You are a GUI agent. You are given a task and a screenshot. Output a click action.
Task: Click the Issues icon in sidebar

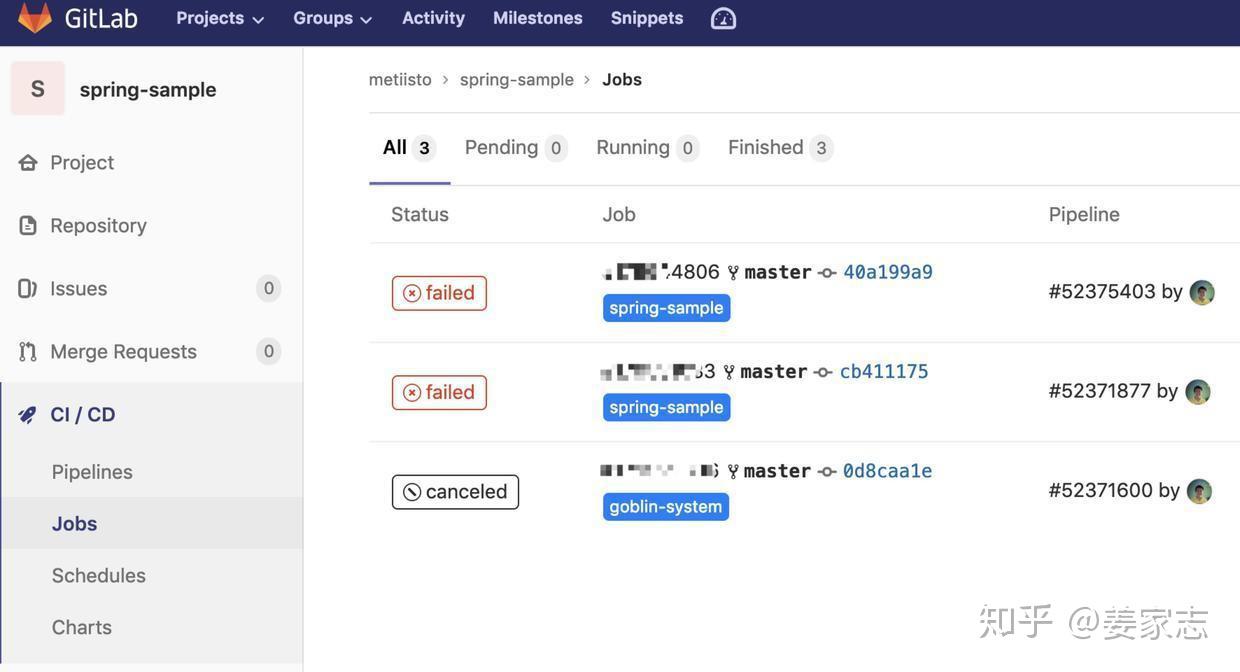point(28,288)
